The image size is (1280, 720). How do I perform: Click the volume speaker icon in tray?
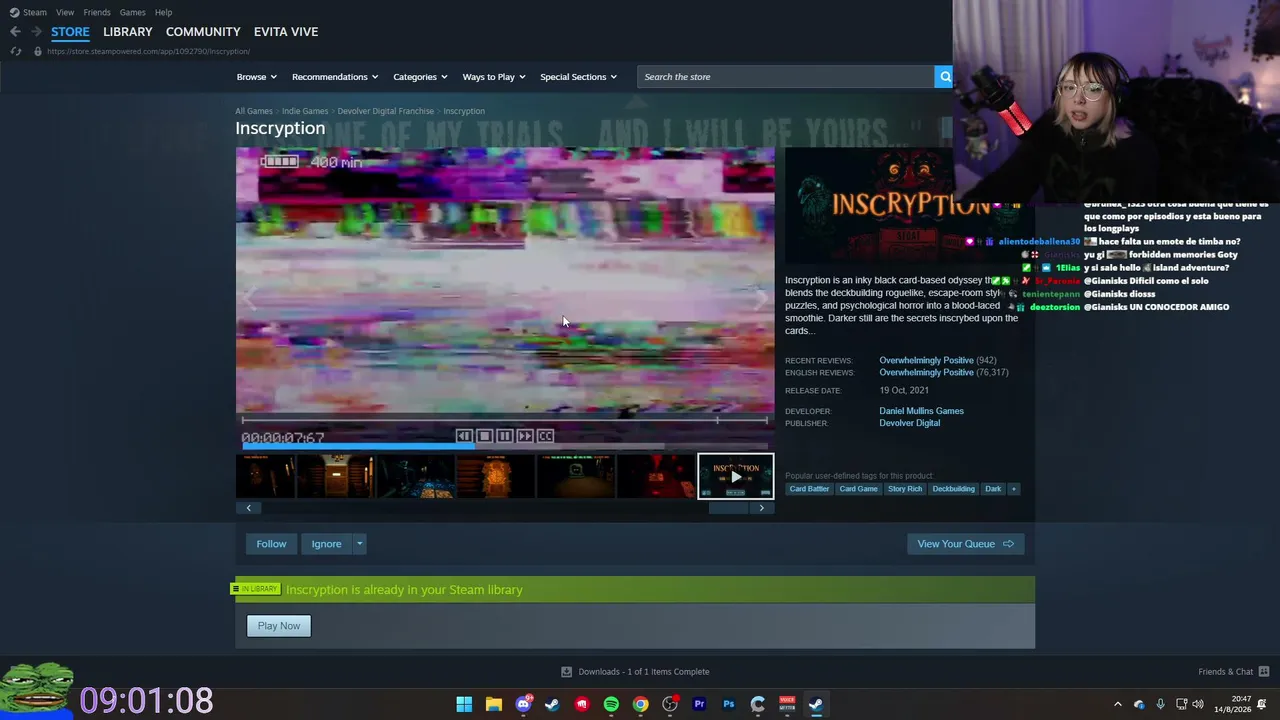click(x=1198, y=704)
